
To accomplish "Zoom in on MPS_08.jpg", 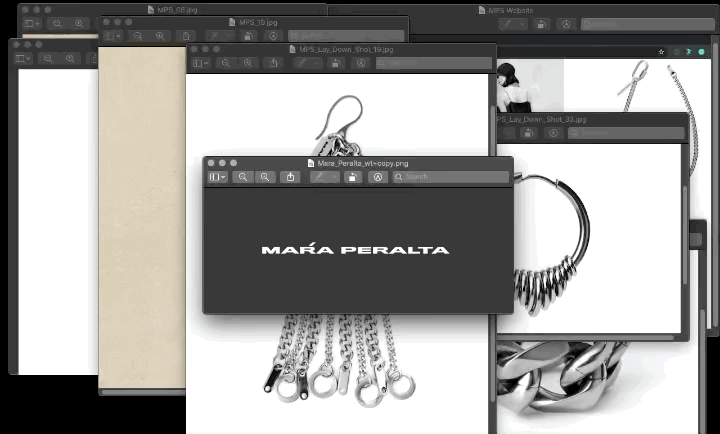I will pyautogui.click(x=79, y=23).
